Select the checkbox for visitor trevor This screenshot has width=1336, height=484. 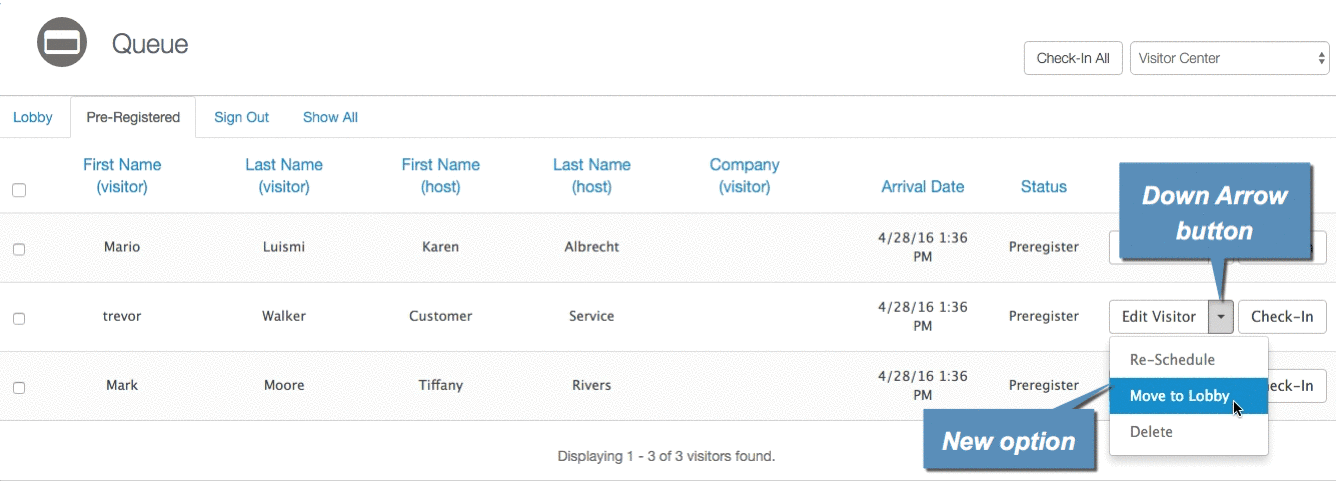click(19, 318)
